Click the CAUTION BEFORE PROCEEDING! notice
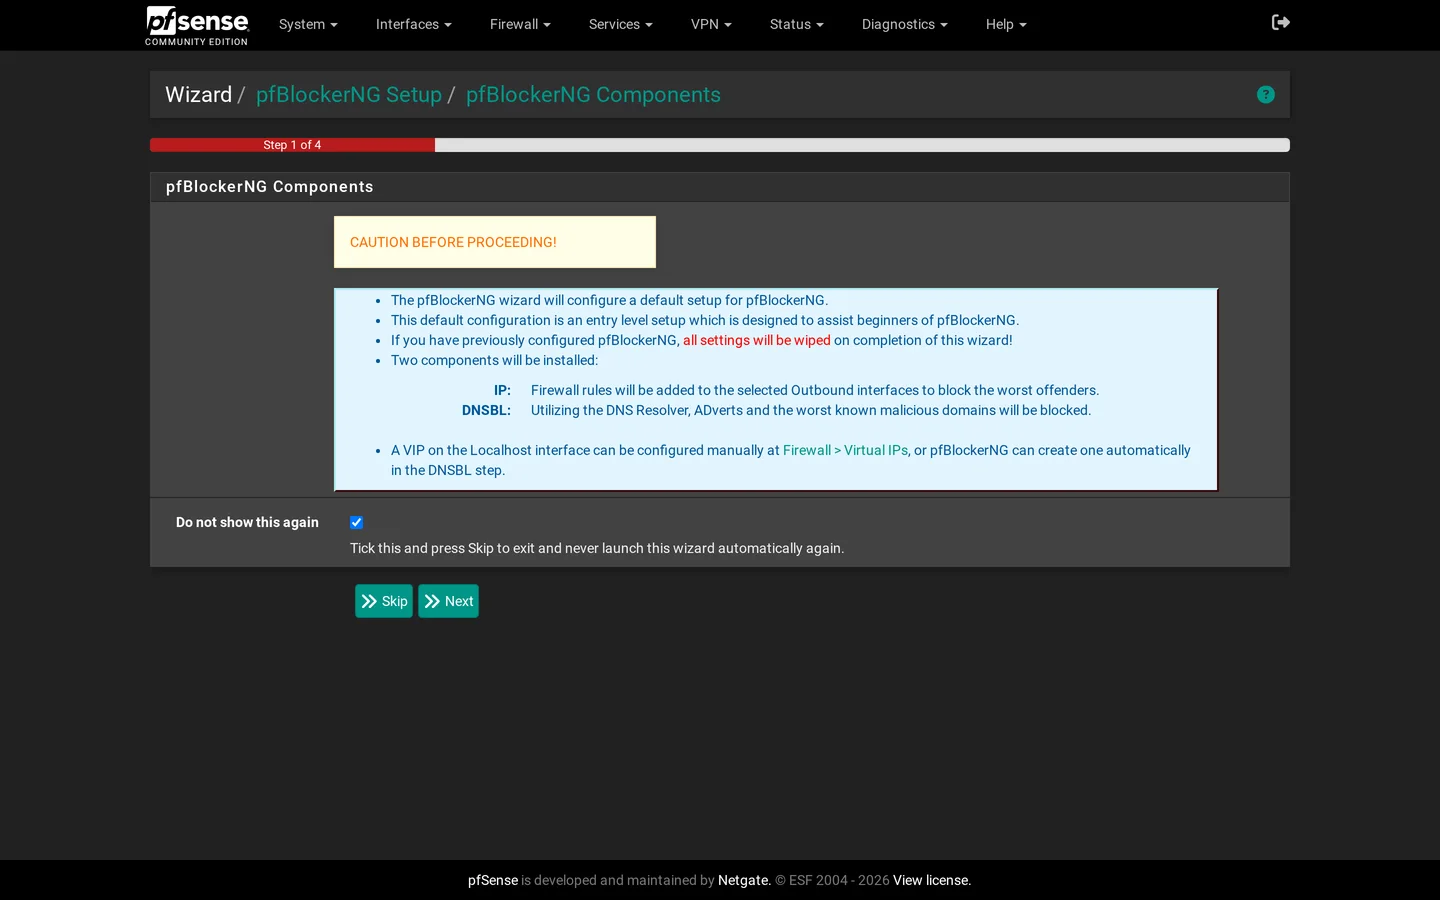The height and width of the screenshot is (900, 1440). (x=495, y=242)
